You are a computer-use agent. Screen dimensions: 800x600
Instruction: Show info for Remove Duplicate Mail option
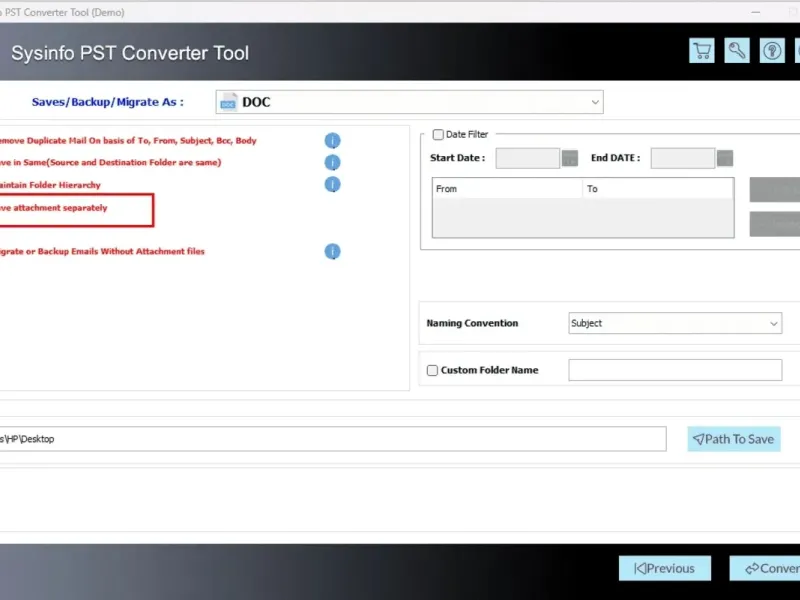333,141
